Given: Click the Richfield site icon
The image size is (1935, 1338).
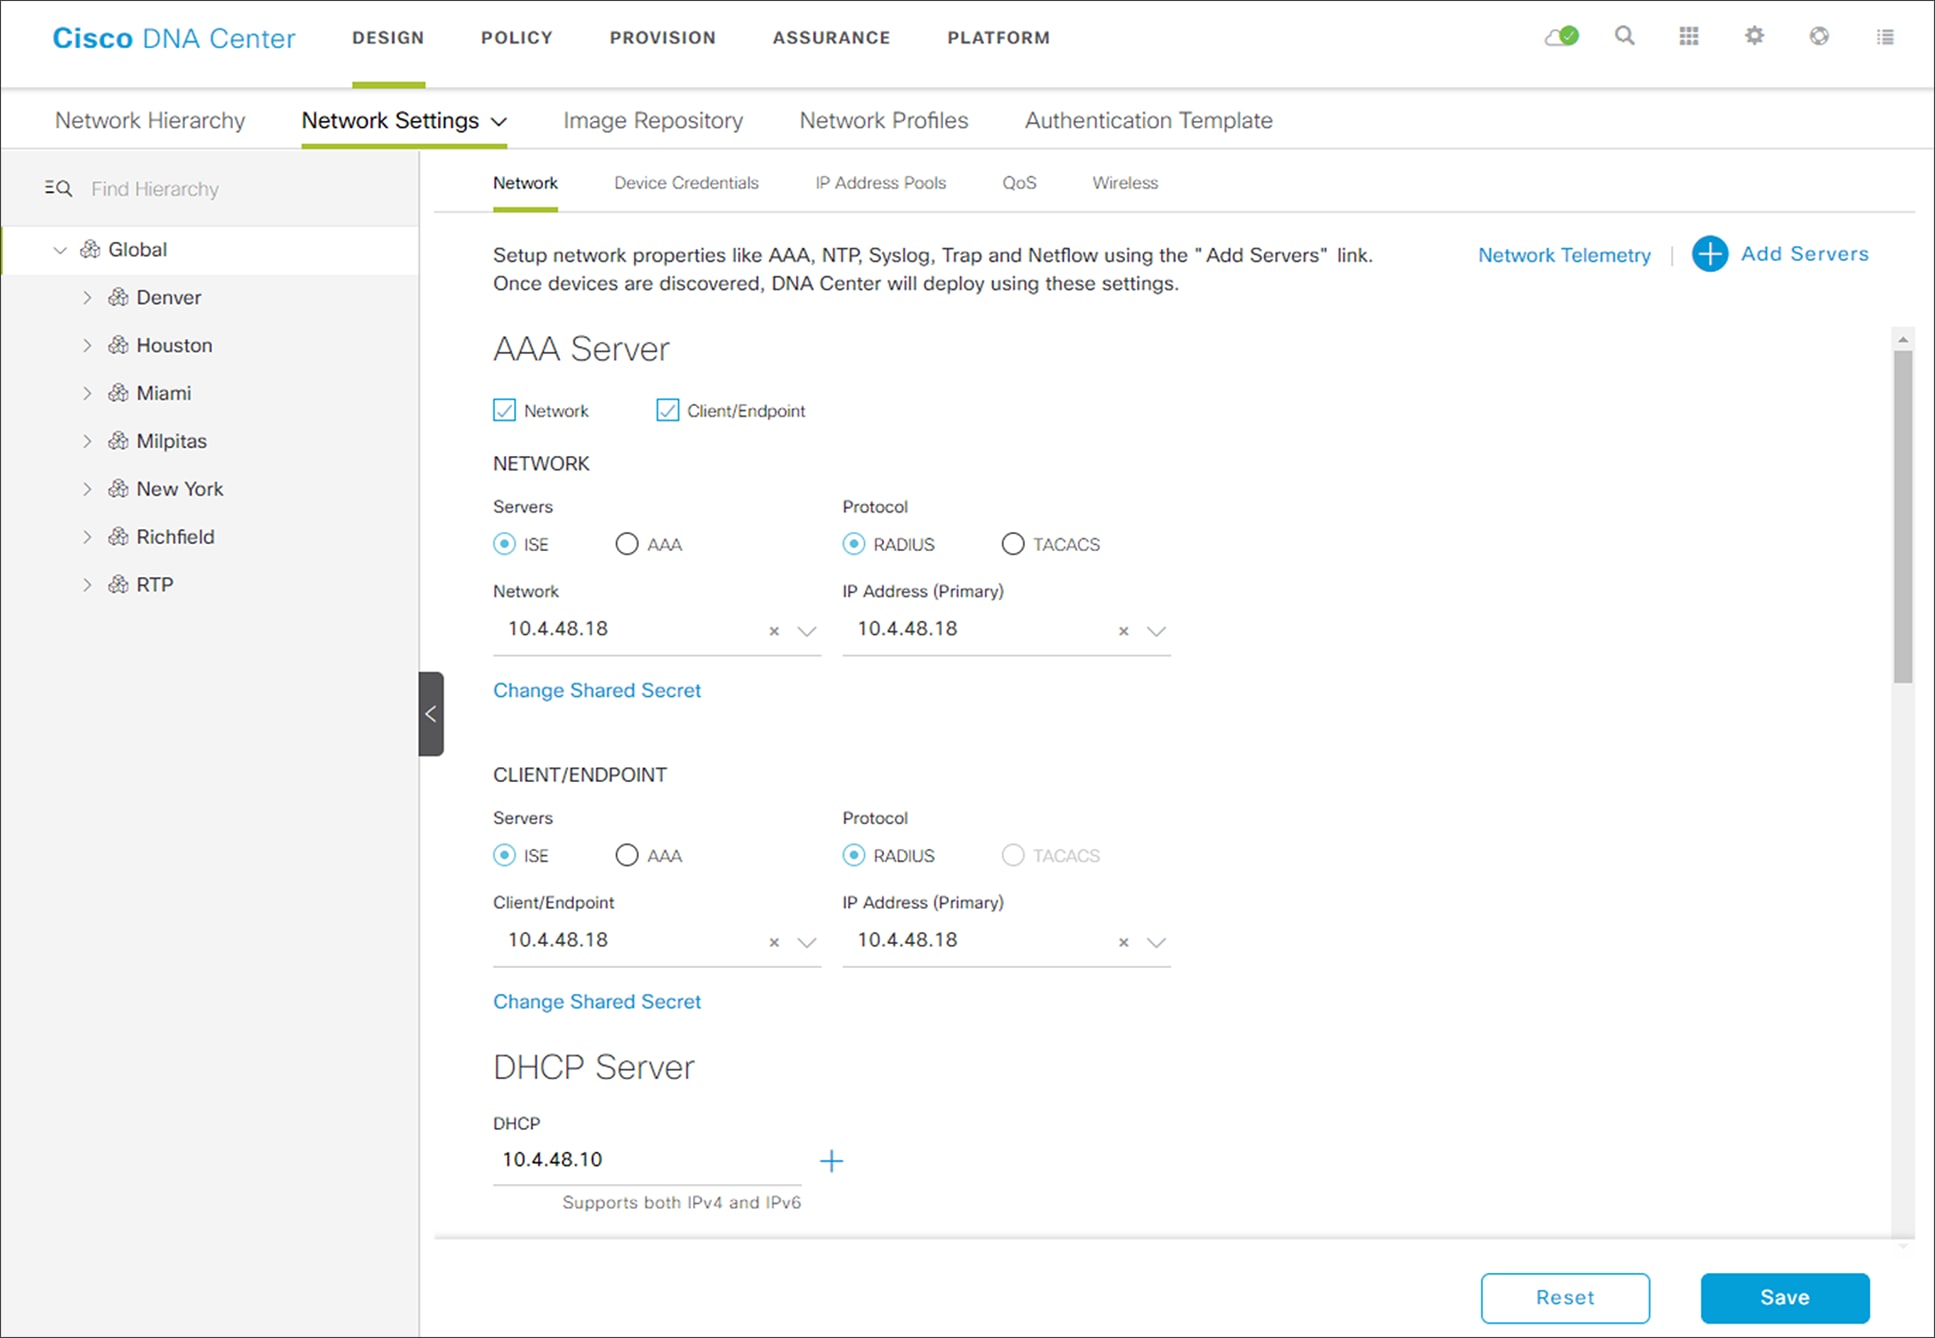Looking at the screenshot, I should pyautogui.click(x=118, y=537).
